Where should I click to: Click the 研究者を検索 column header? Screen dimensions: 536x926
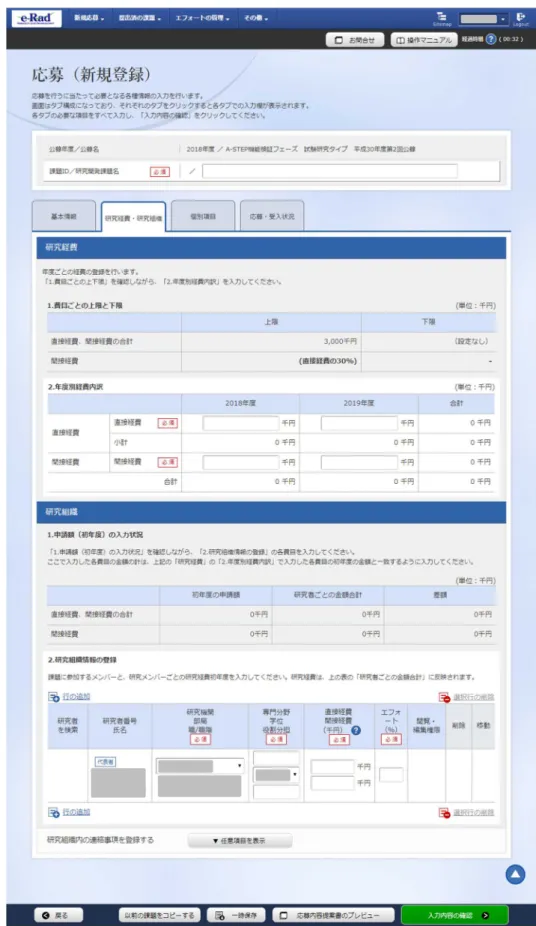tap(67, 725)
